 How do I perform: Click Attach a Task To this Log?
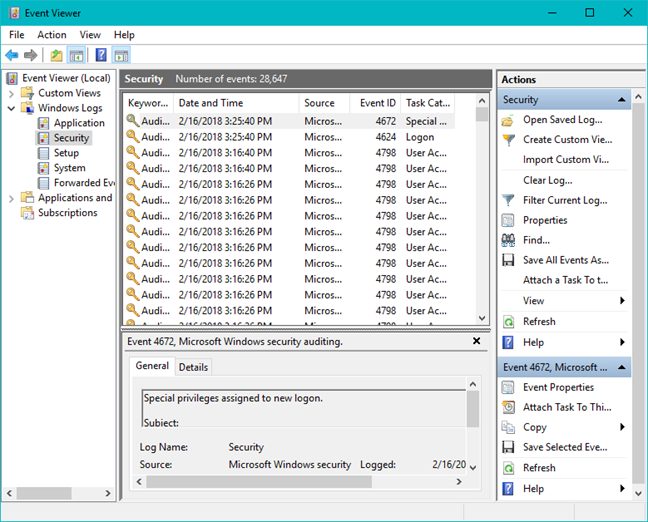coord(565,280)
